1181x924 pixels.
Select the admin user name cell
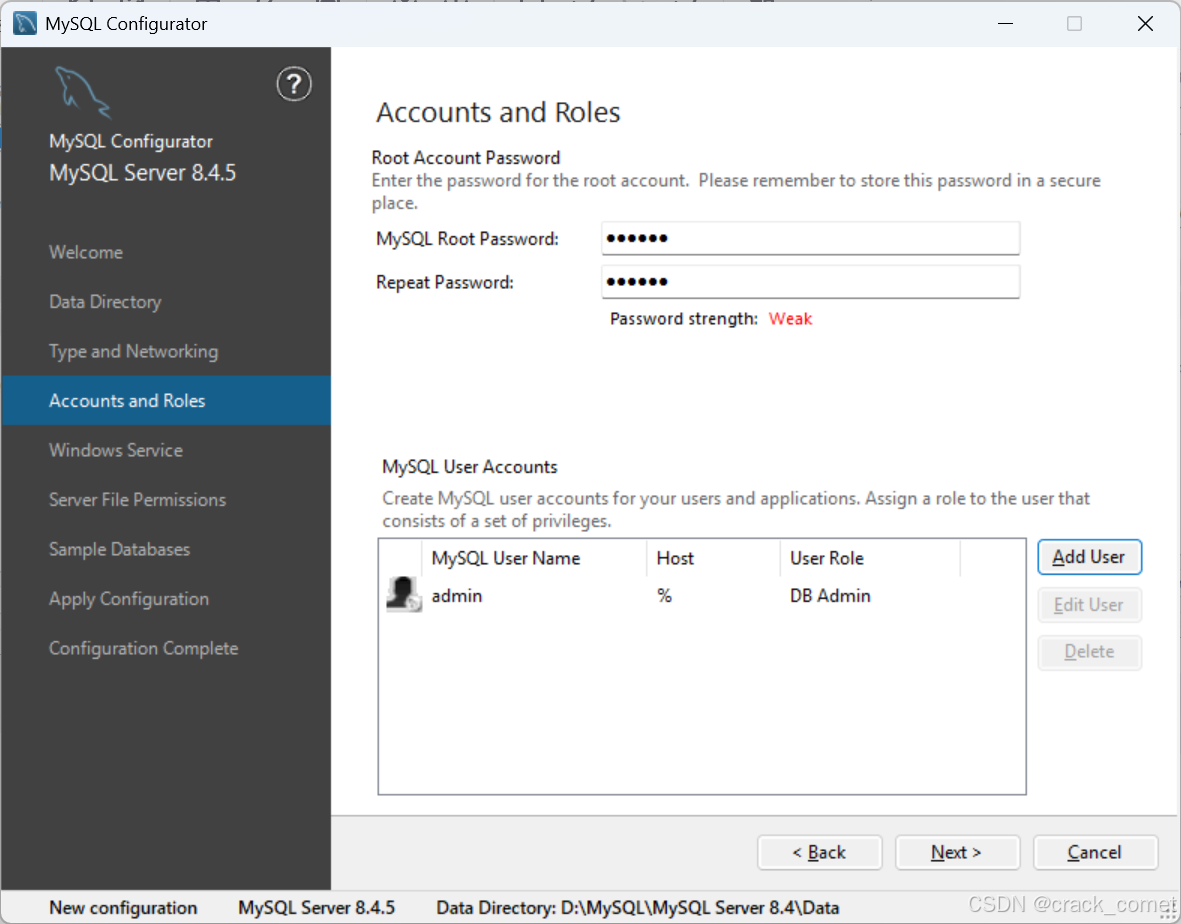(x=456, y=596)
